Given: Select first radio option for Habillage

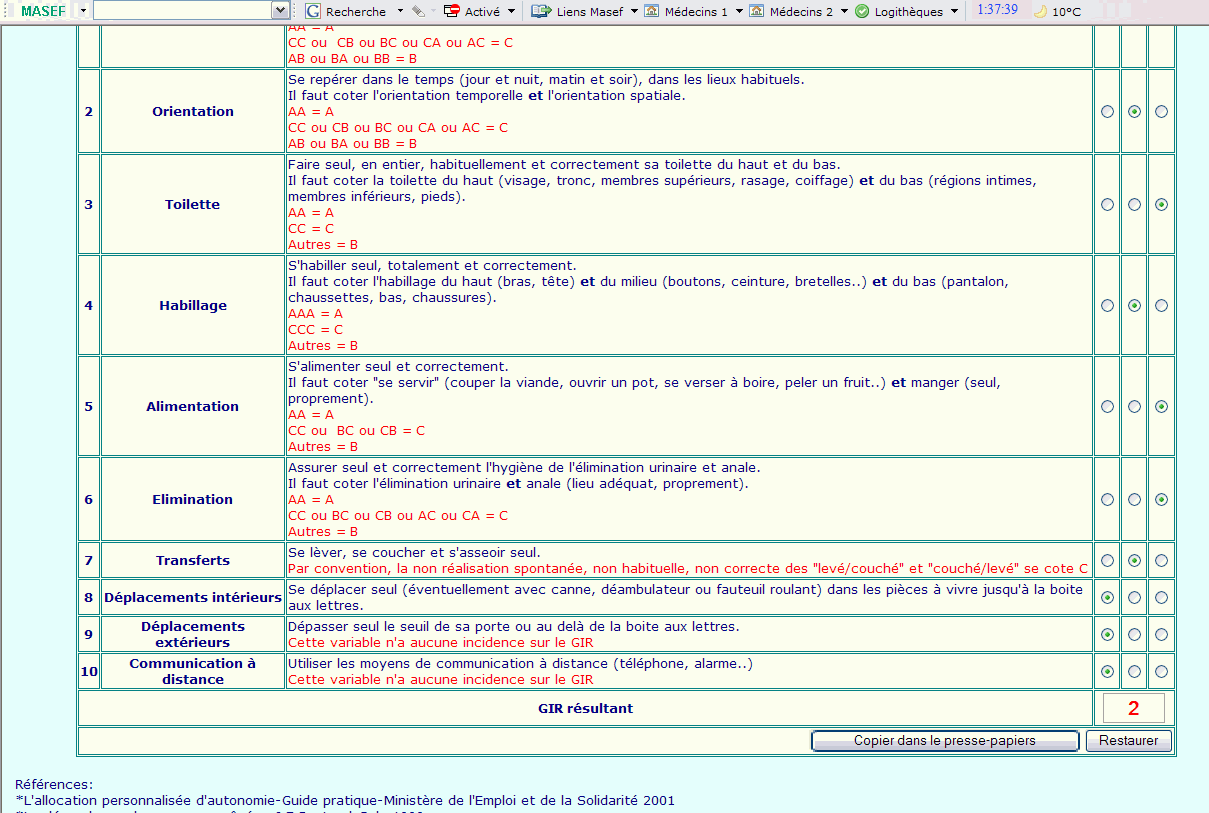Looking at the screenshot, I should click(1107, 306).
